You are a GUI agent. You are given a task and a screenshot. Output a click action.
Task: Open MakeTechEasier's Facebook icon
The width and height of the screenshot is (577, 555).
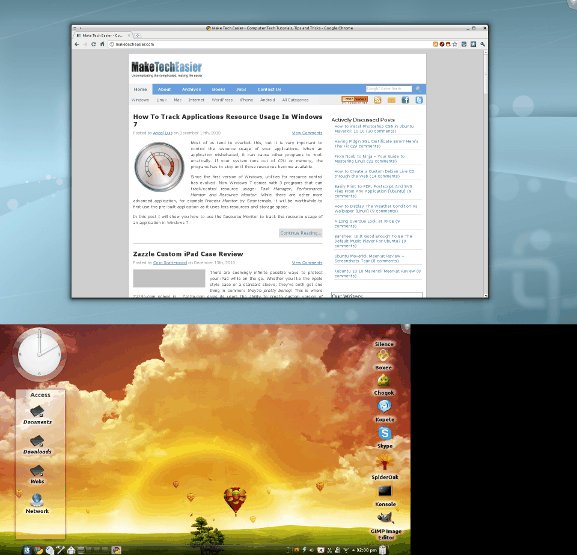pos(405,100)
